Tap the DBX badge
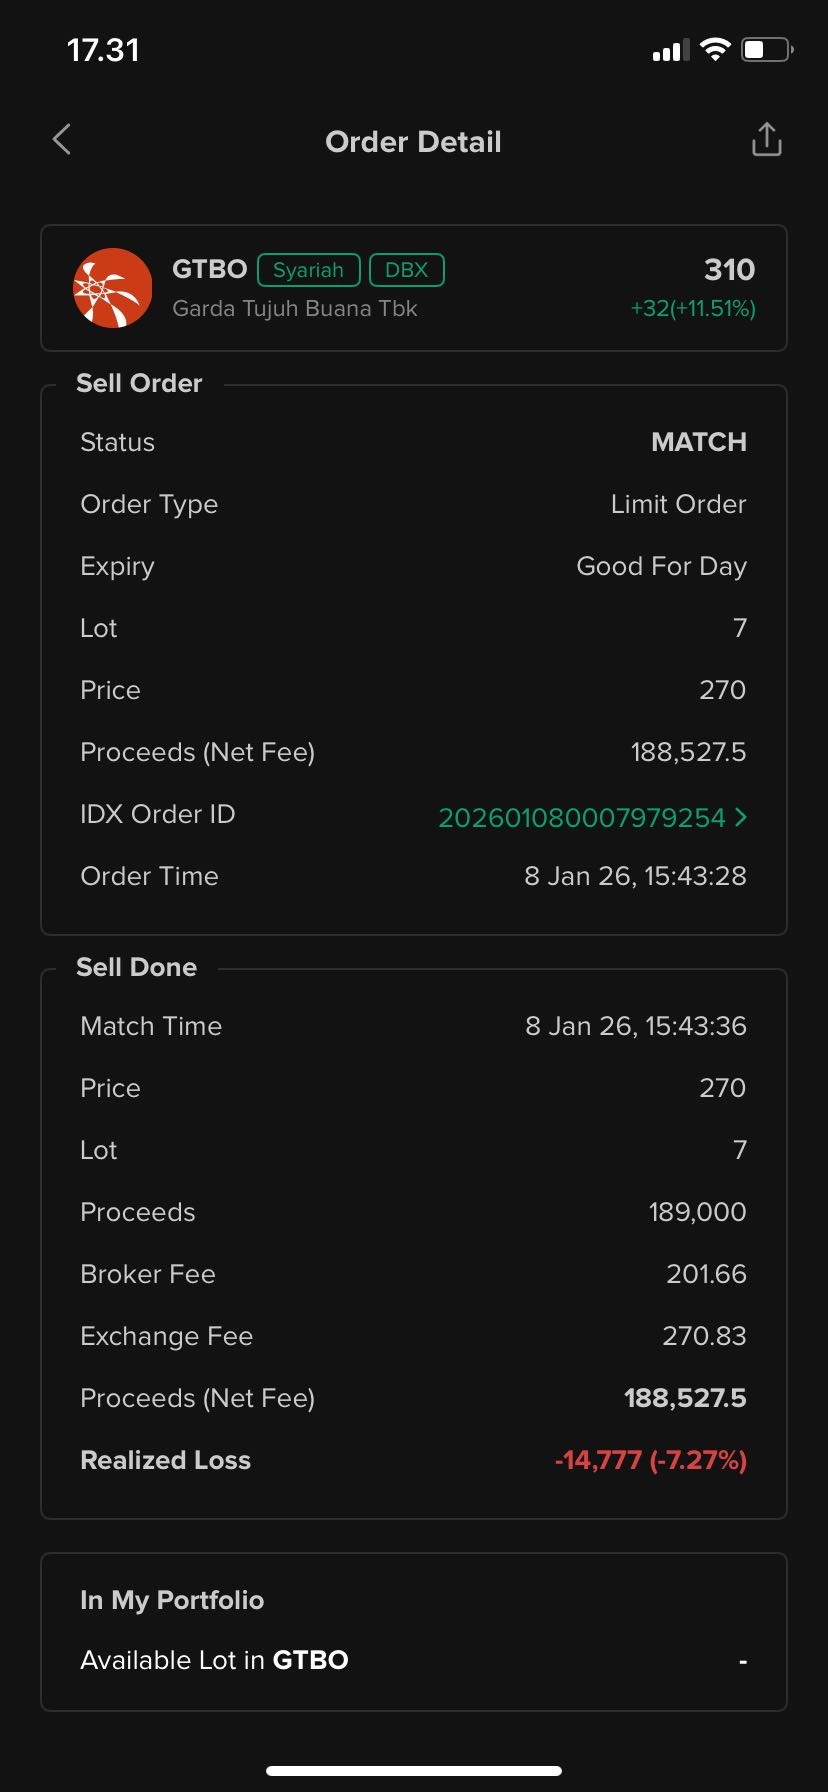 406,270
